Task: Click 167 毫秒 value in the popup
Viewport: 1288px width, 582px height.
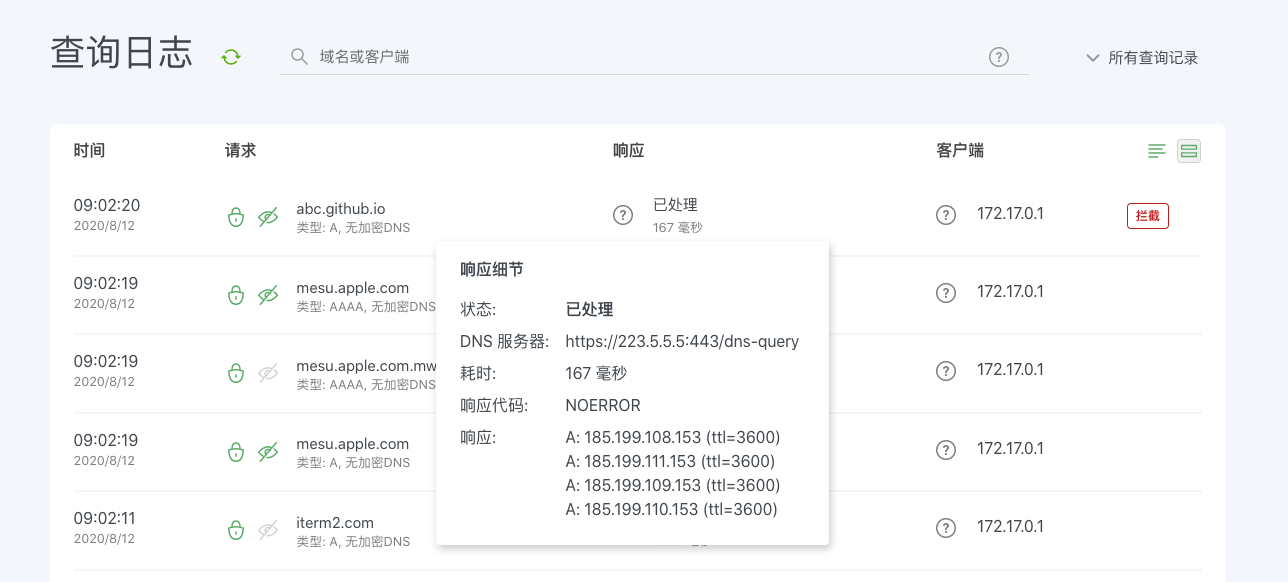Action: pos(596,373)
